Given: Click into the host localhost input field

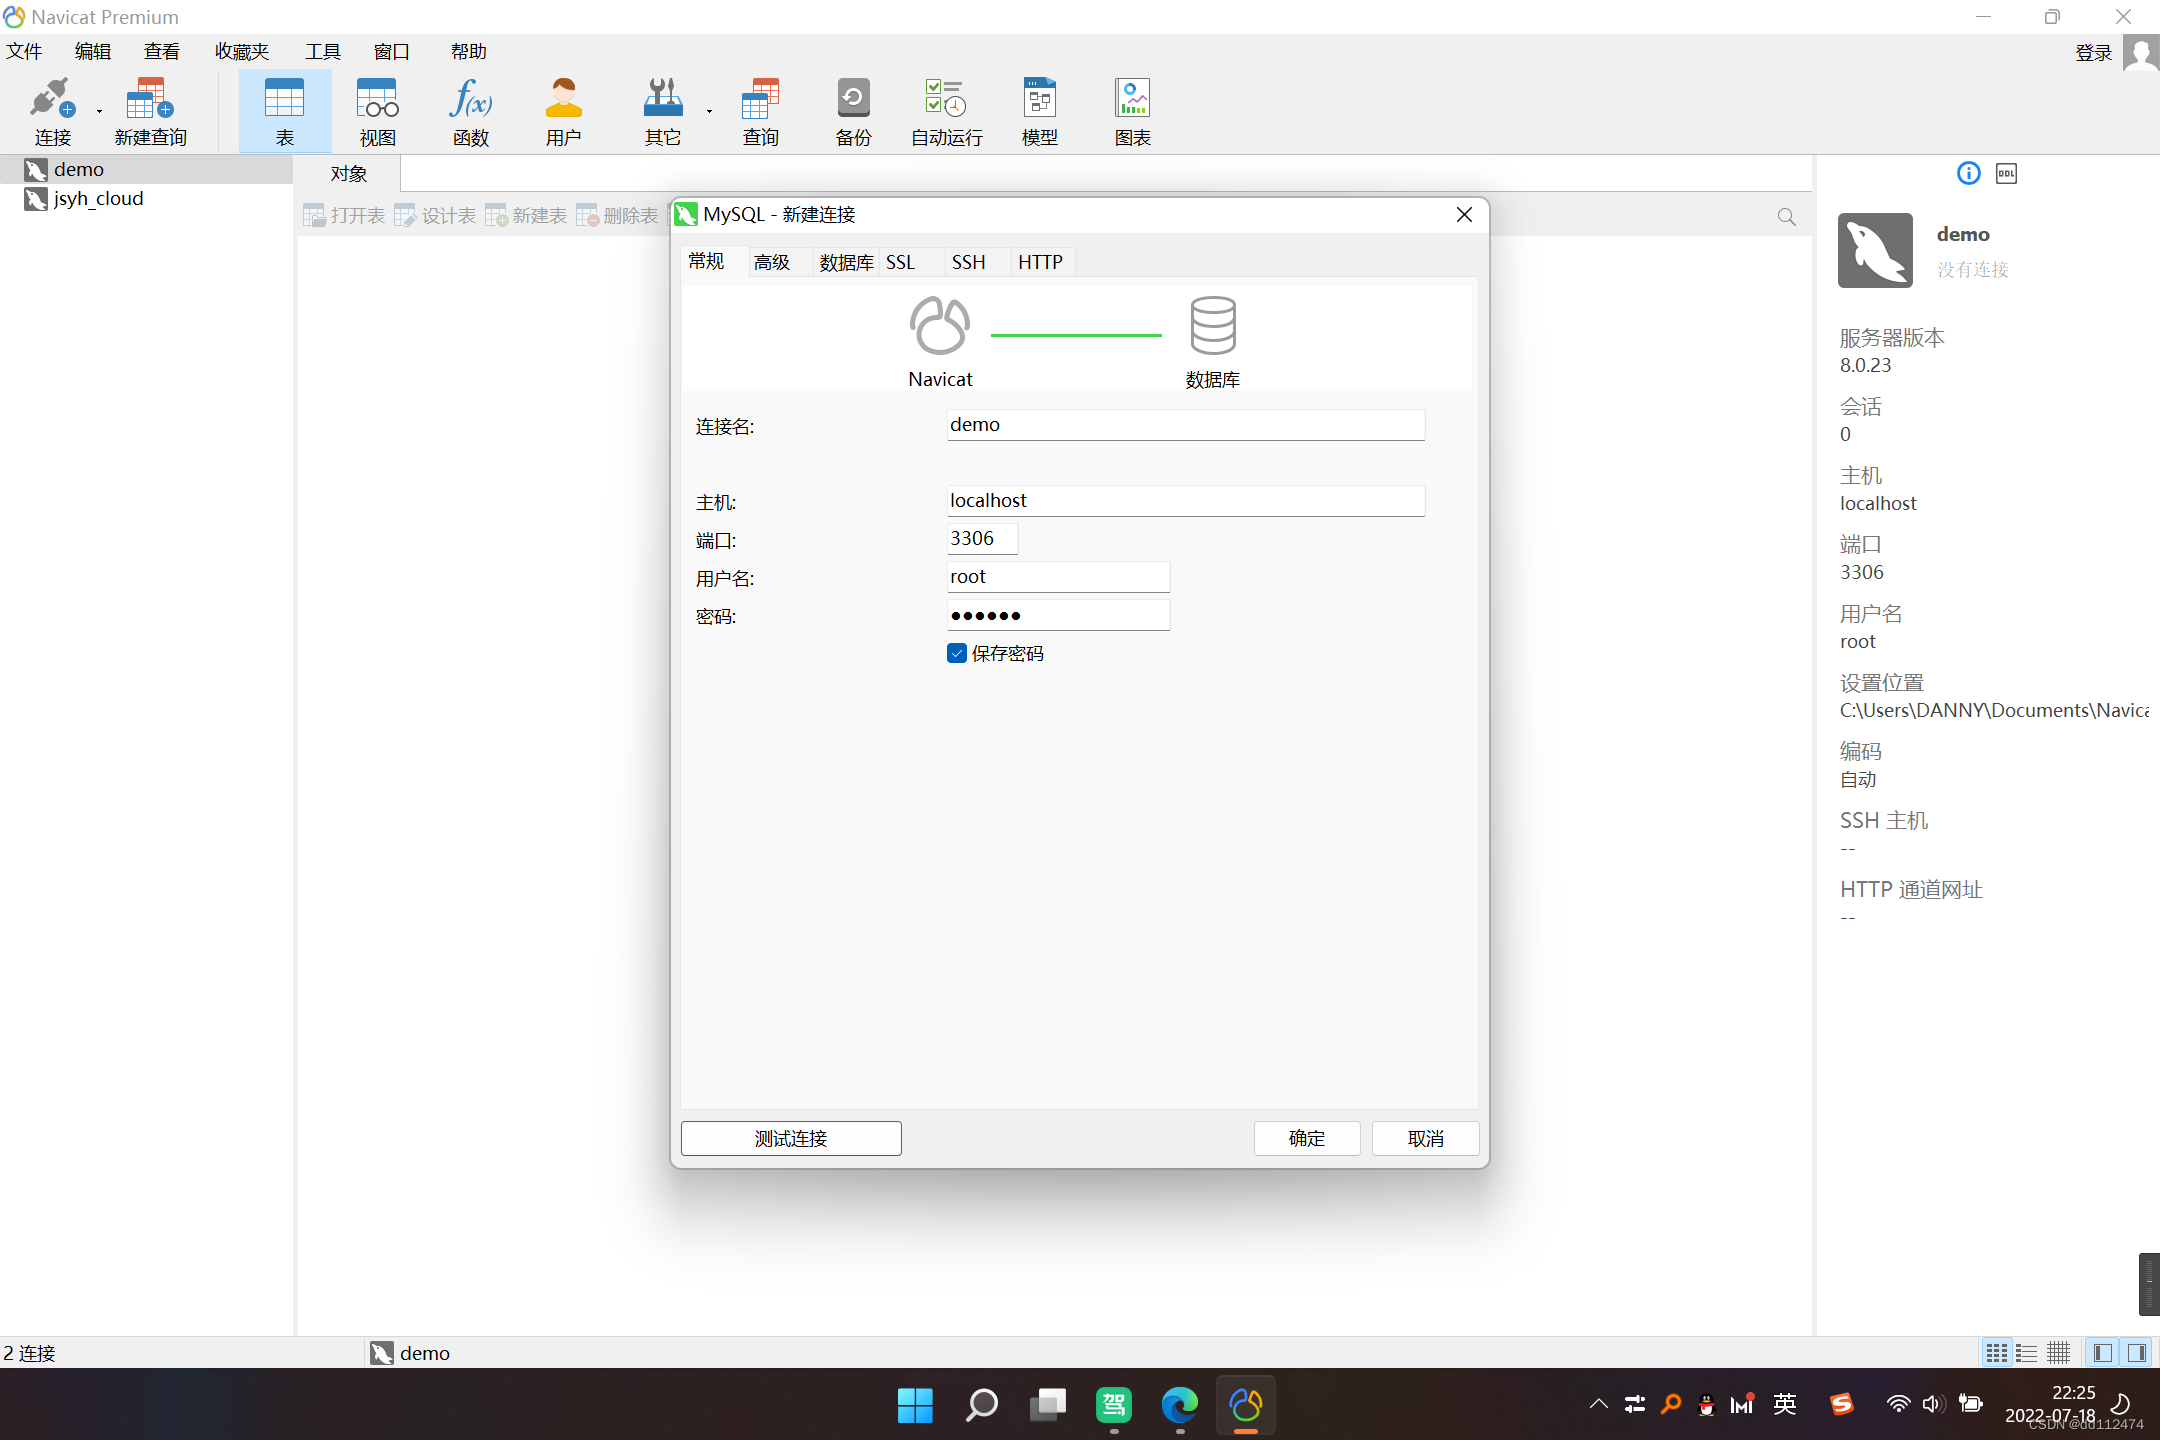Looking at the screenshot, I should tap(1185, 501).
